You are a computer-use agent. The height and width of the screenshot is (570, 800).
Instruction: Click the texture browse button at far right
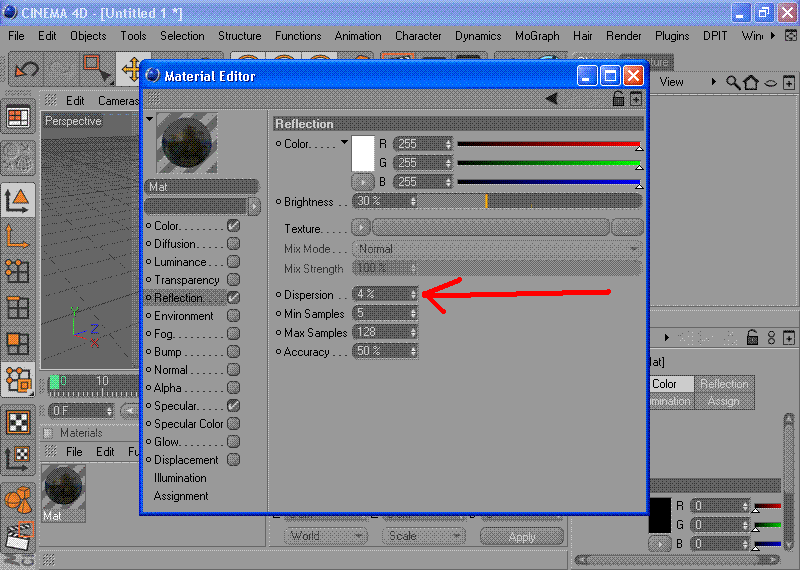tap(627, 228)
